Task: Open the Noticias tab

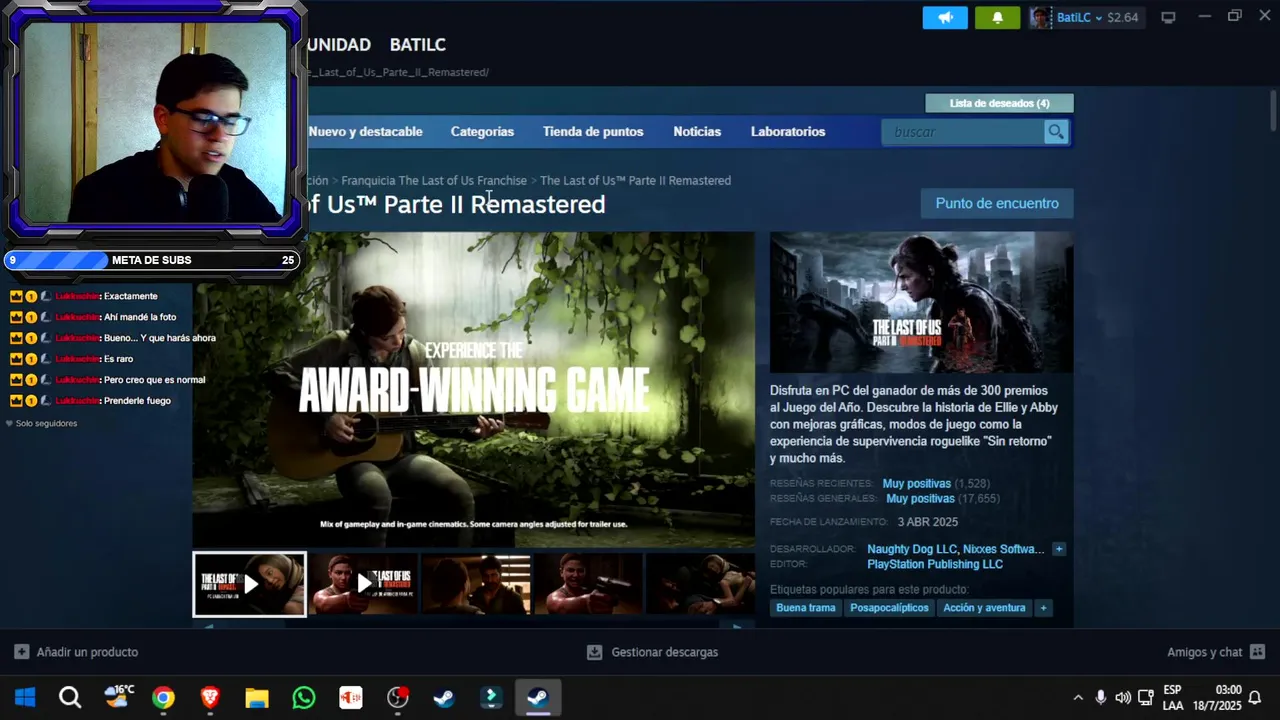Action: pyautogui.click(x=697, y=132)
